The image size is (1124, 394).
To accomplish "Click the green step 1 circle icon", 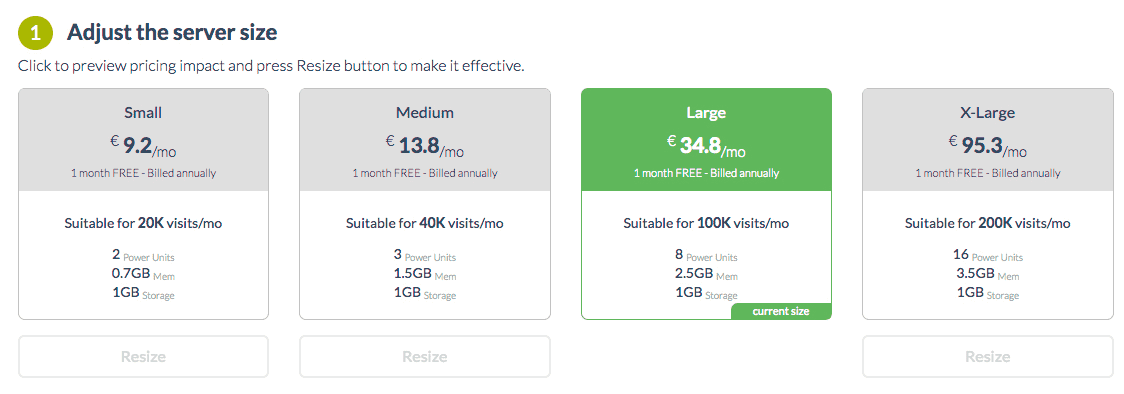I will coord(35,33).
